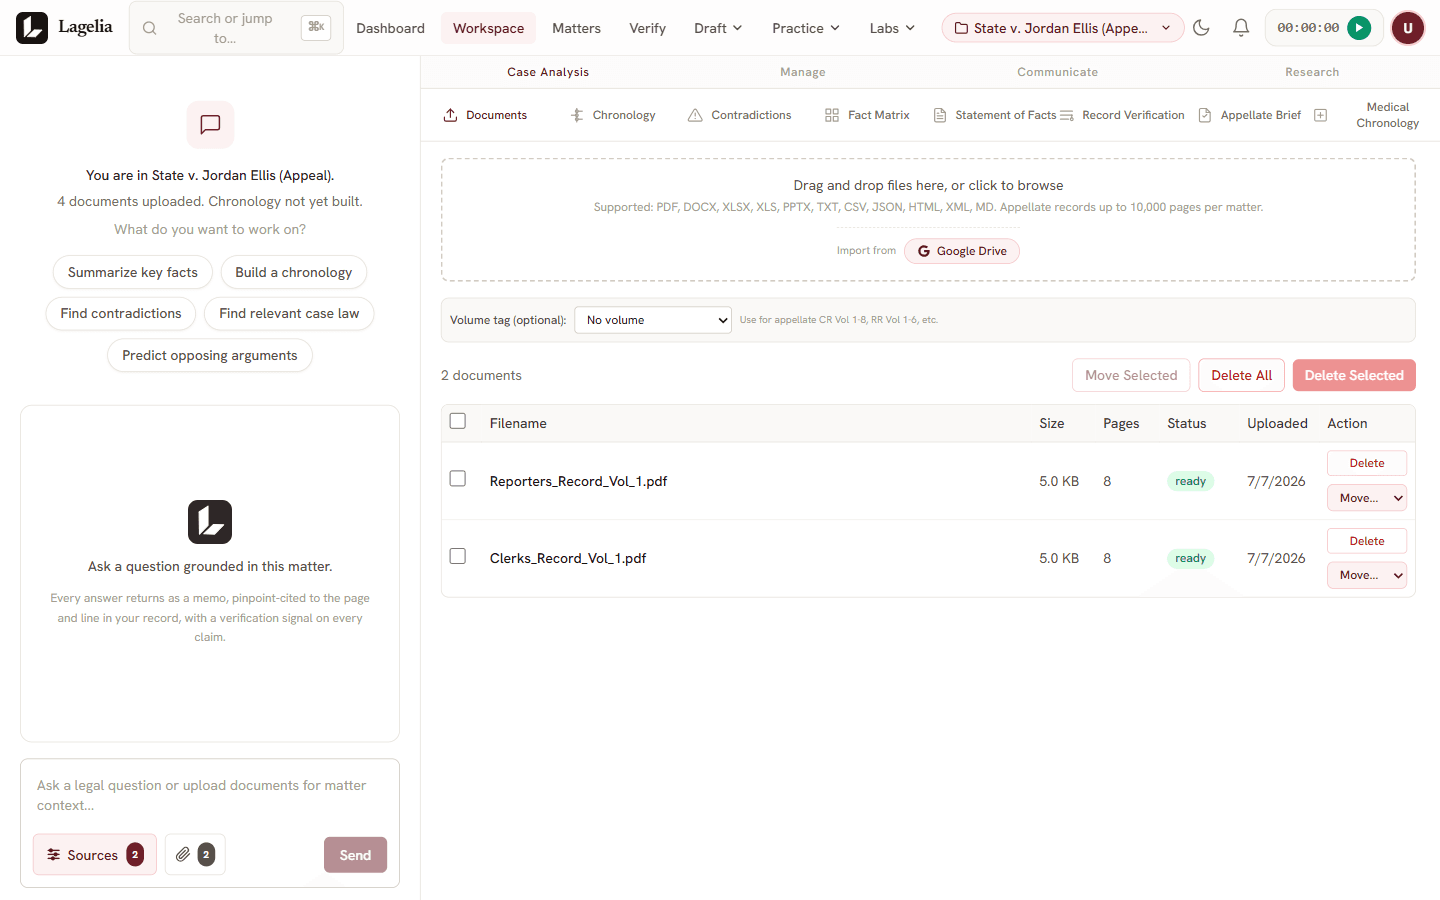Screen dimensions: 1440x900
Task: Open the Matters page
Action: click(x=577, y=28)
